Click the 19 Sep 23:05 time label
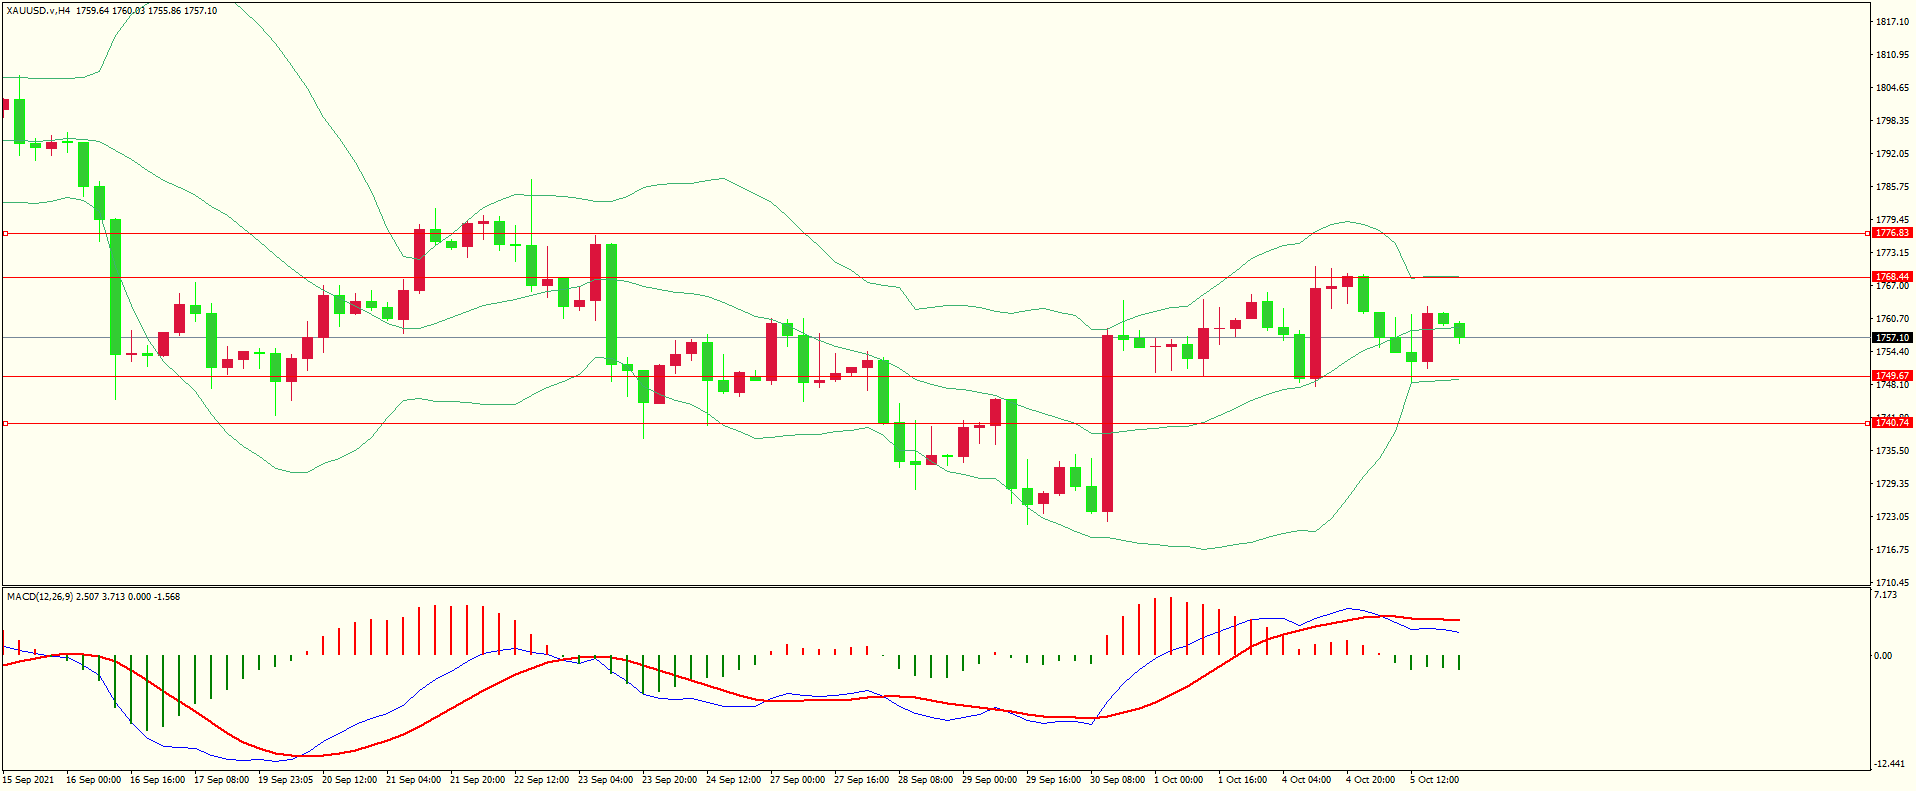 point(285,780)
